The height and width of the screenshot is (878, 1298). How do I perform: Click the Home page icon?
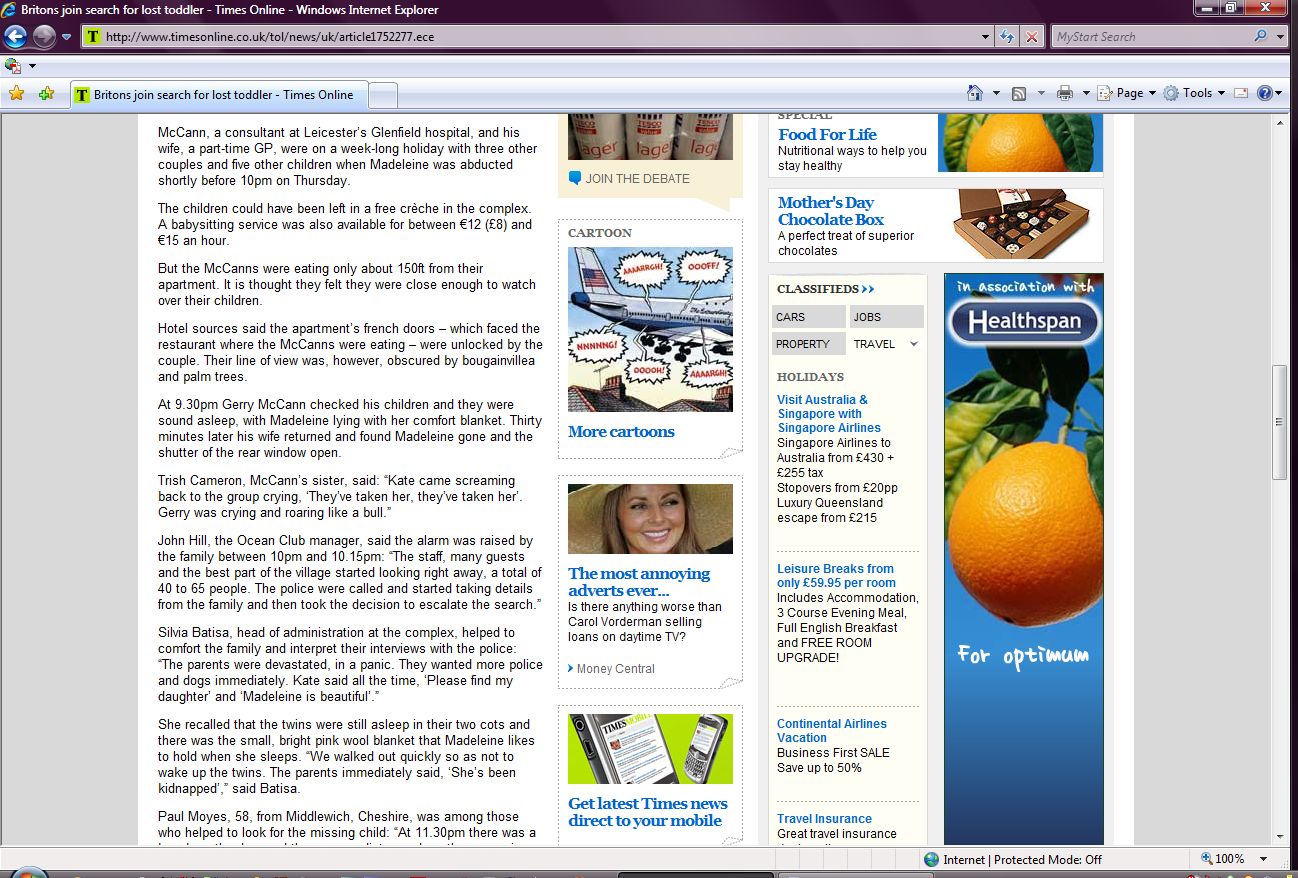point(975,93)
